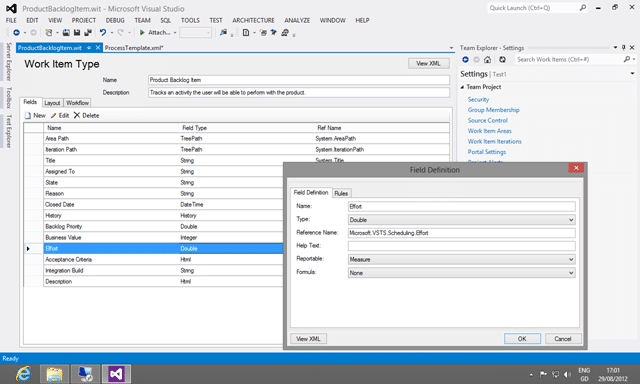The height and width of the screenshot is (384, 640).
Task: Click the Edit field pencil button
Action: coord(60,115)
